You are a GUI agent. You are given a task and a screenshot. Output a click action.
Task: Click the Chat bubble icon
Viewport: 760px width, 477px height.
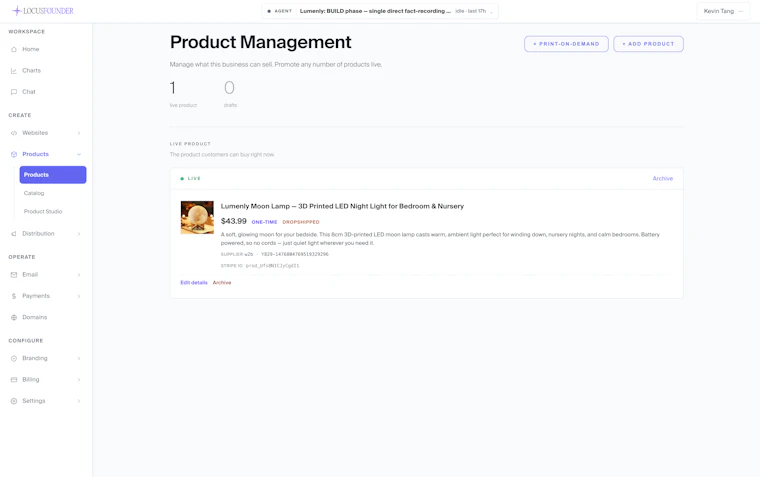(x=14, y=92)
